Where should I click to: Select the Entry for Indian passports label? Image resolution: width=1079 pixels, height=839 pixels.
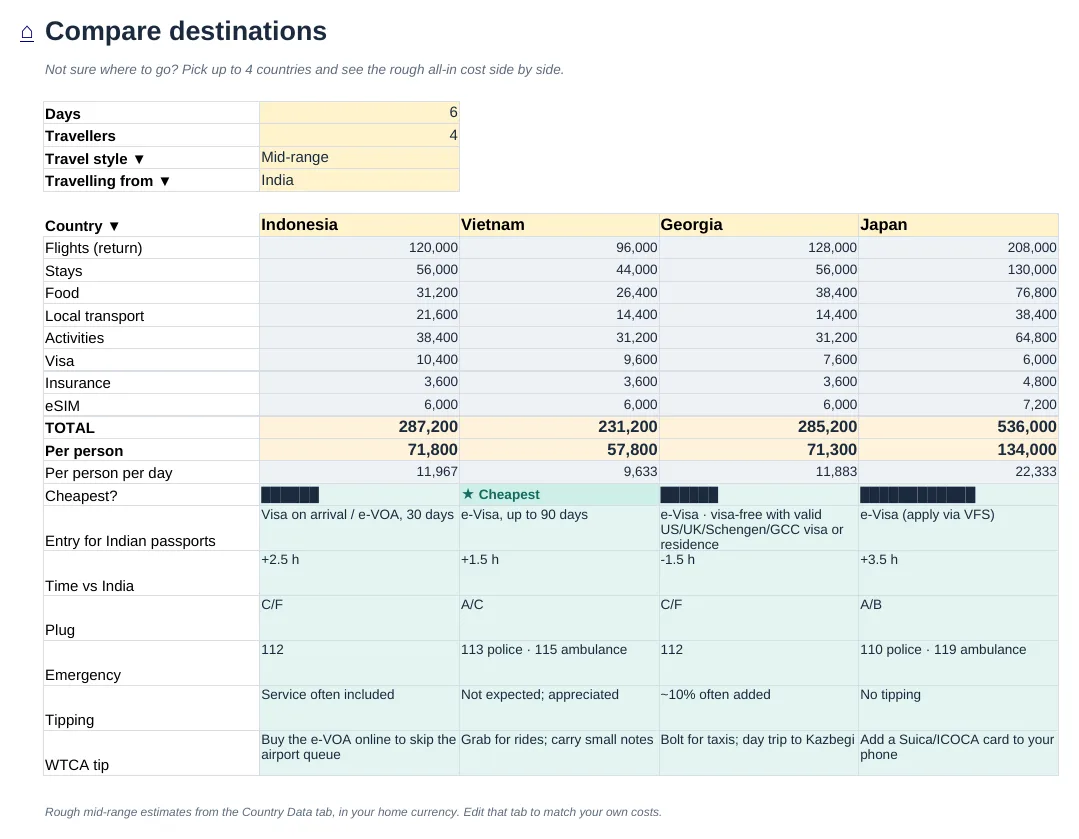(151, 529)
